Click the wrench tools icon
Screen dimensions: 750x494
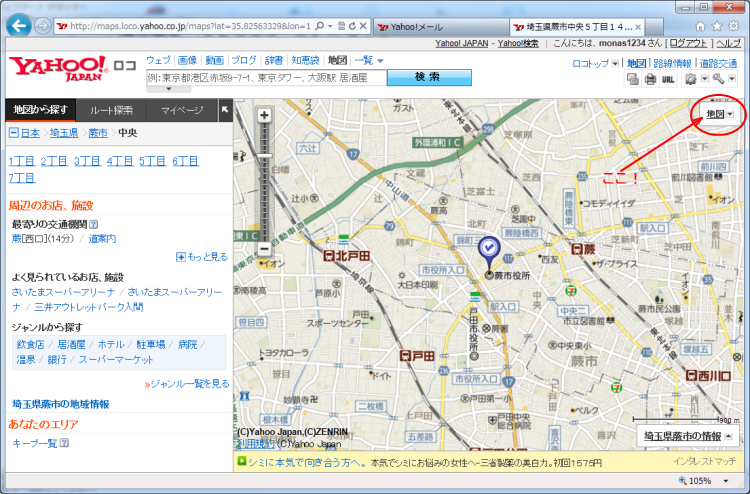pos(718,80)
